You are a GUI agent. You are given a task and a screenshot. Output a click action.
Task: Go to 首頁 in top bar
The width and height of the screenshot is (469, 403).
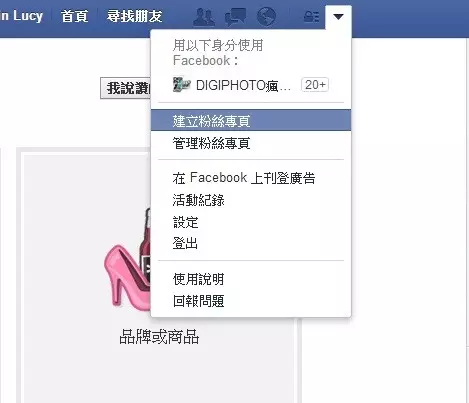[x=74, y=16]
